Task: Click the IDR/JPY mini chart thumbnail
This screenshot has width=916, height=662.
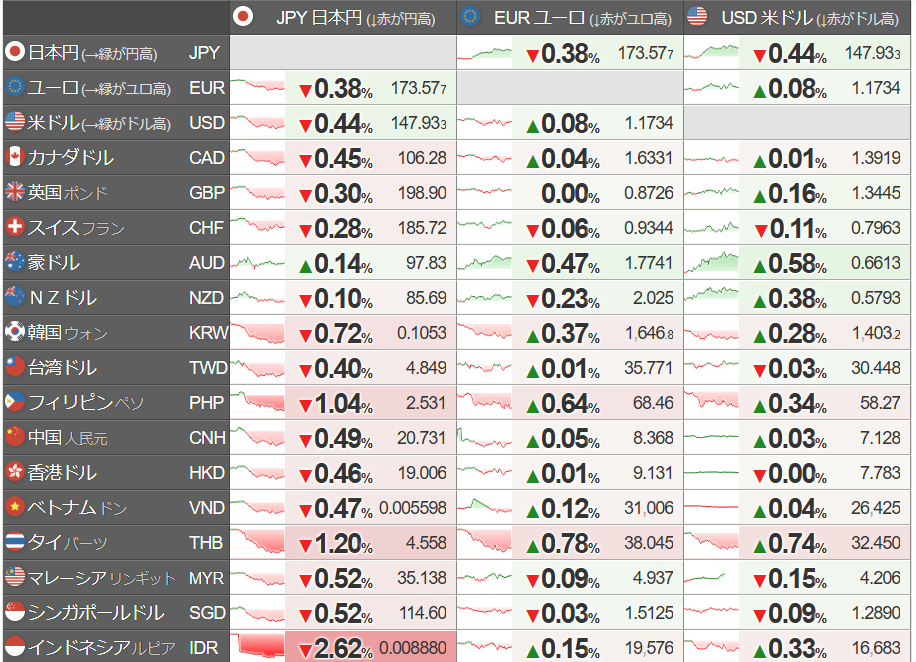Action: (257, 647)
